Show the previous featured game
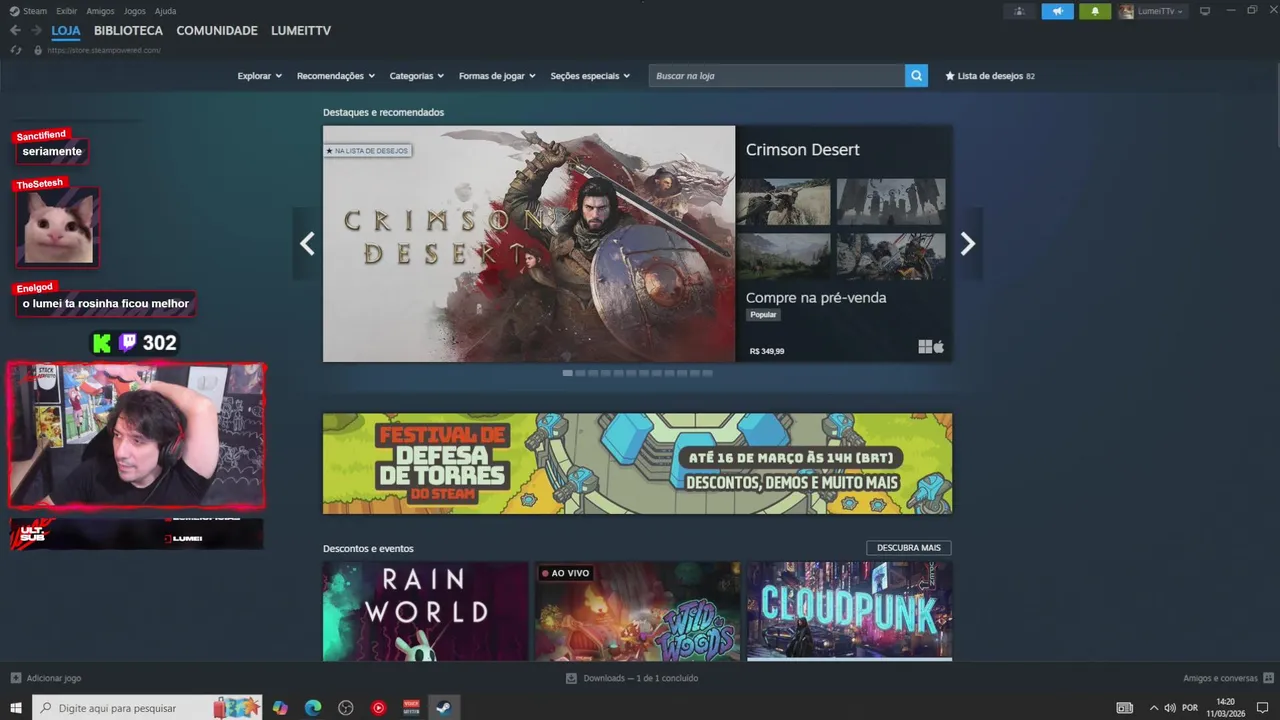The height and width of the screenshot is (720, 1280). [307, 244]
